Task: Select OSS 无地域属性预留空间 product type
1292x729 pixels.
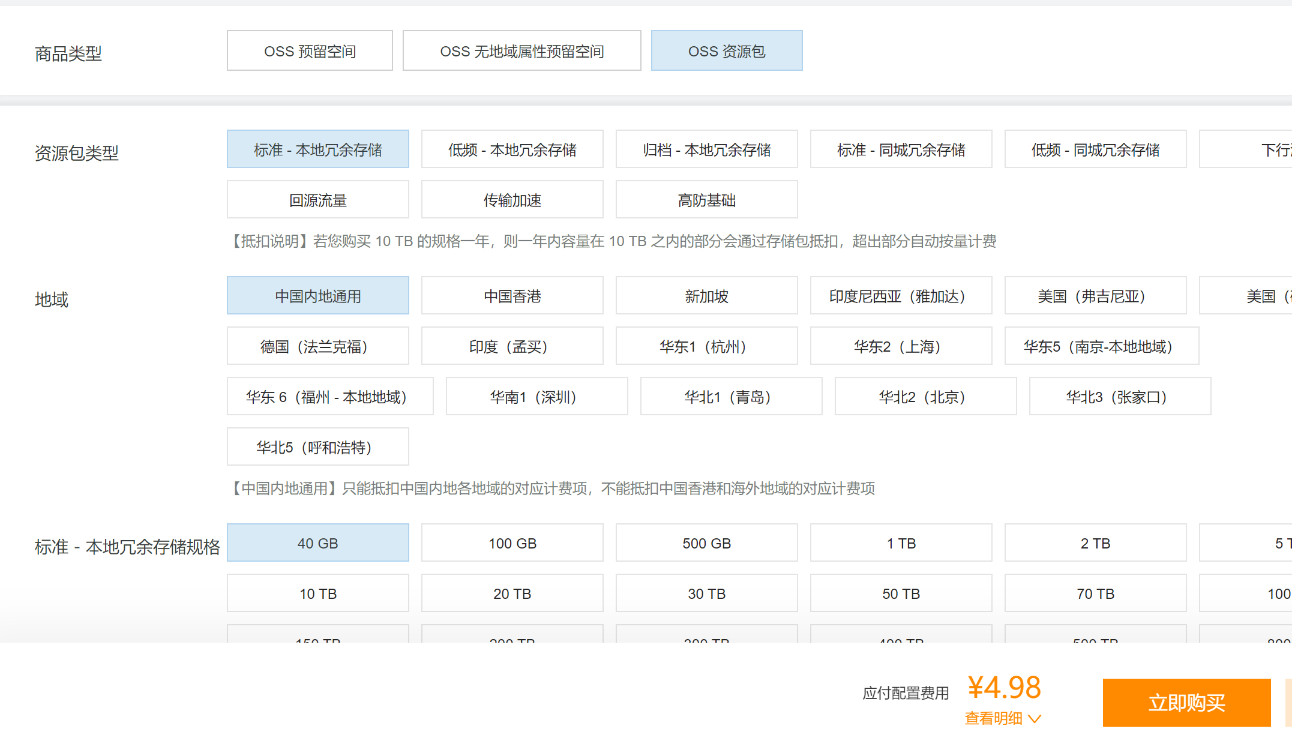Action: (522, 51)
